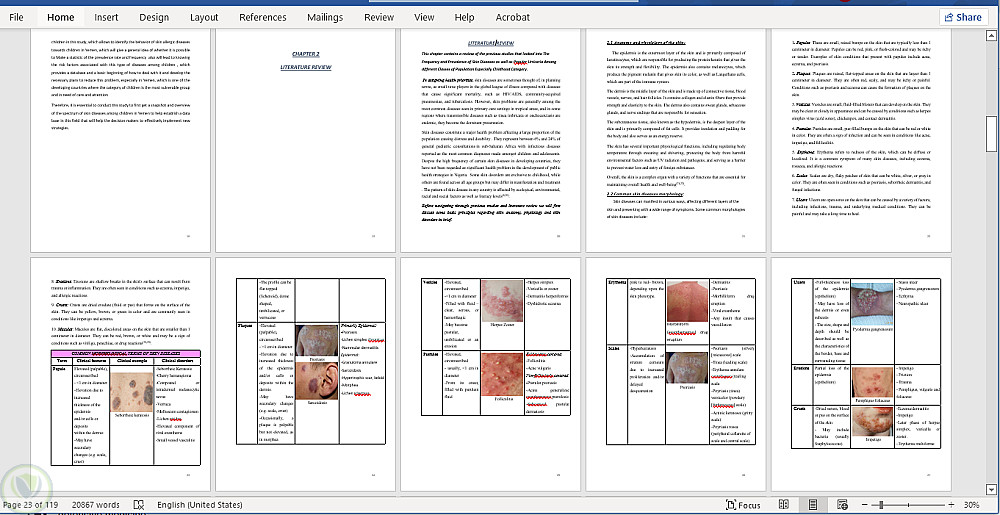Screen dimensions: 1000x515
Task: Click the Folliculitis photo
Action: tap(501, 374)
